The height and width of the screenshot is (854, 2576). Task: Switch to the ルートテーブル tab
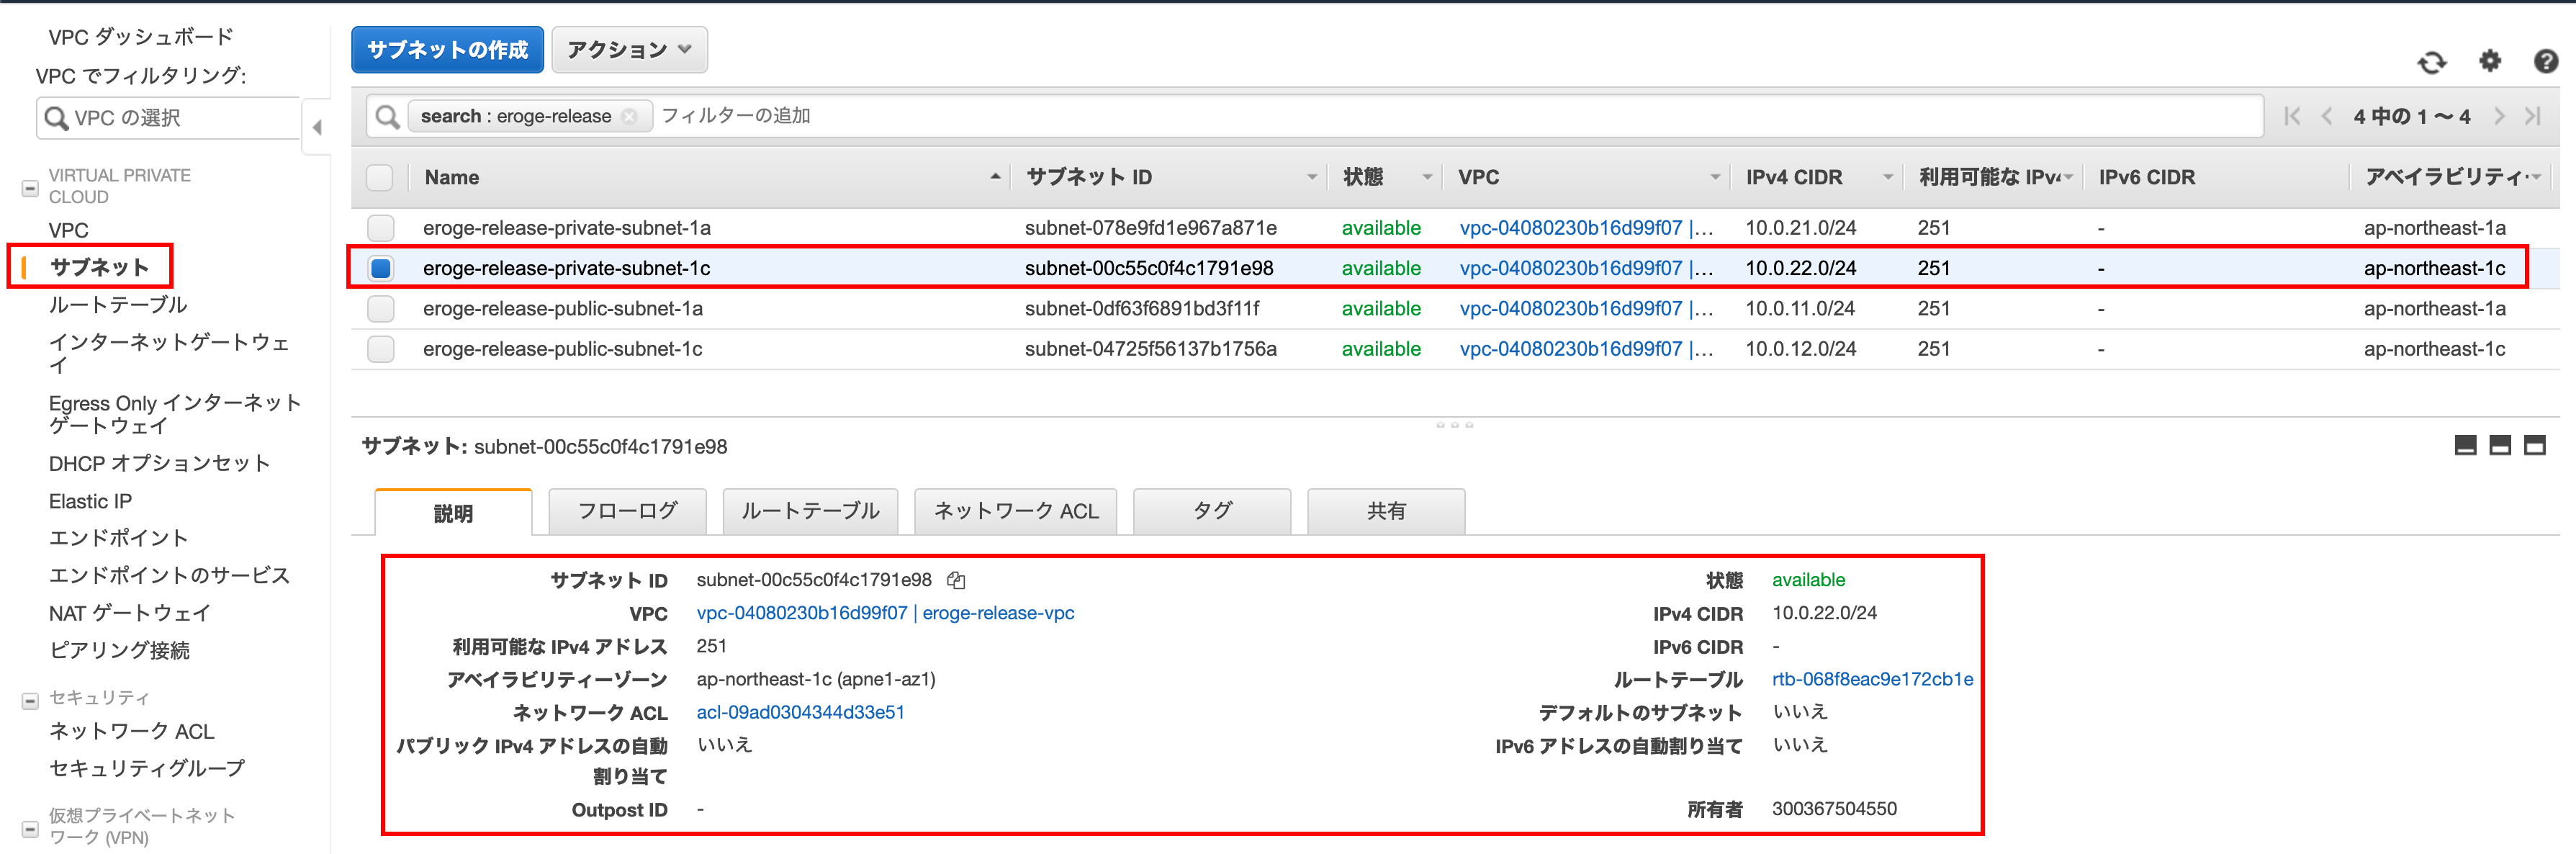[x=809, y=511]
